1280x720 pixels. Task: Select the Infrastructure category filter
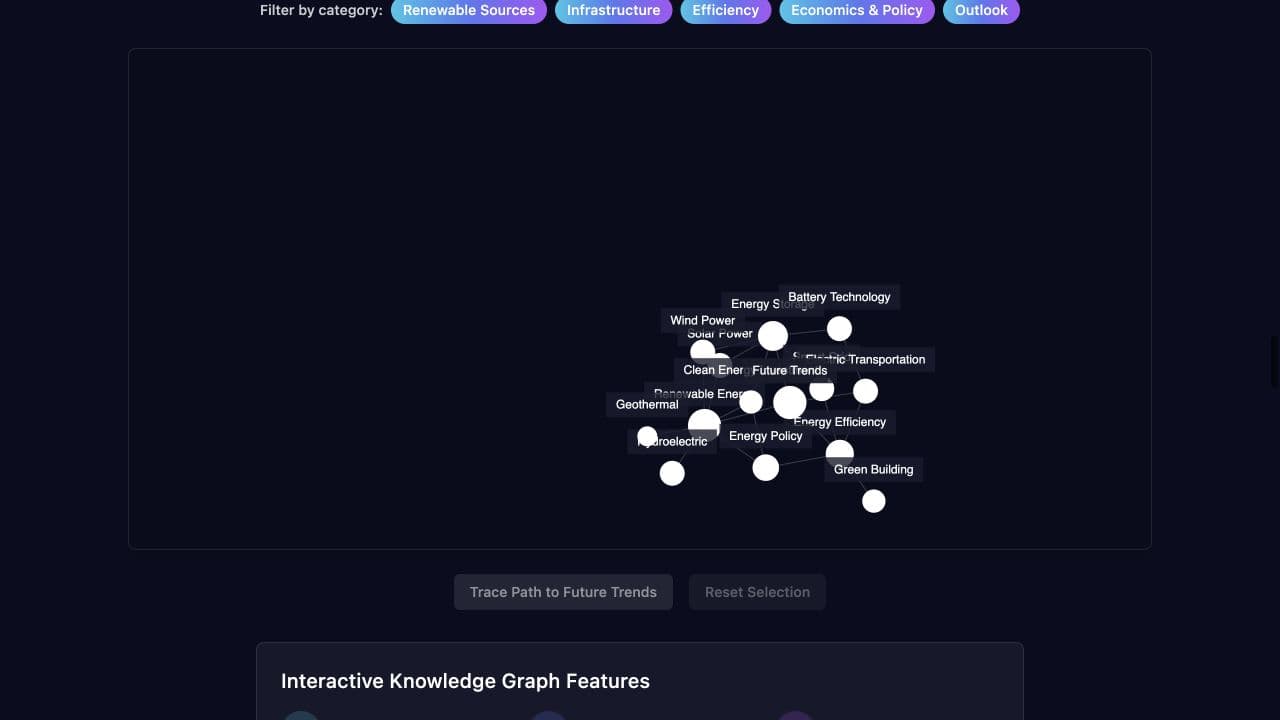[613, 10]
